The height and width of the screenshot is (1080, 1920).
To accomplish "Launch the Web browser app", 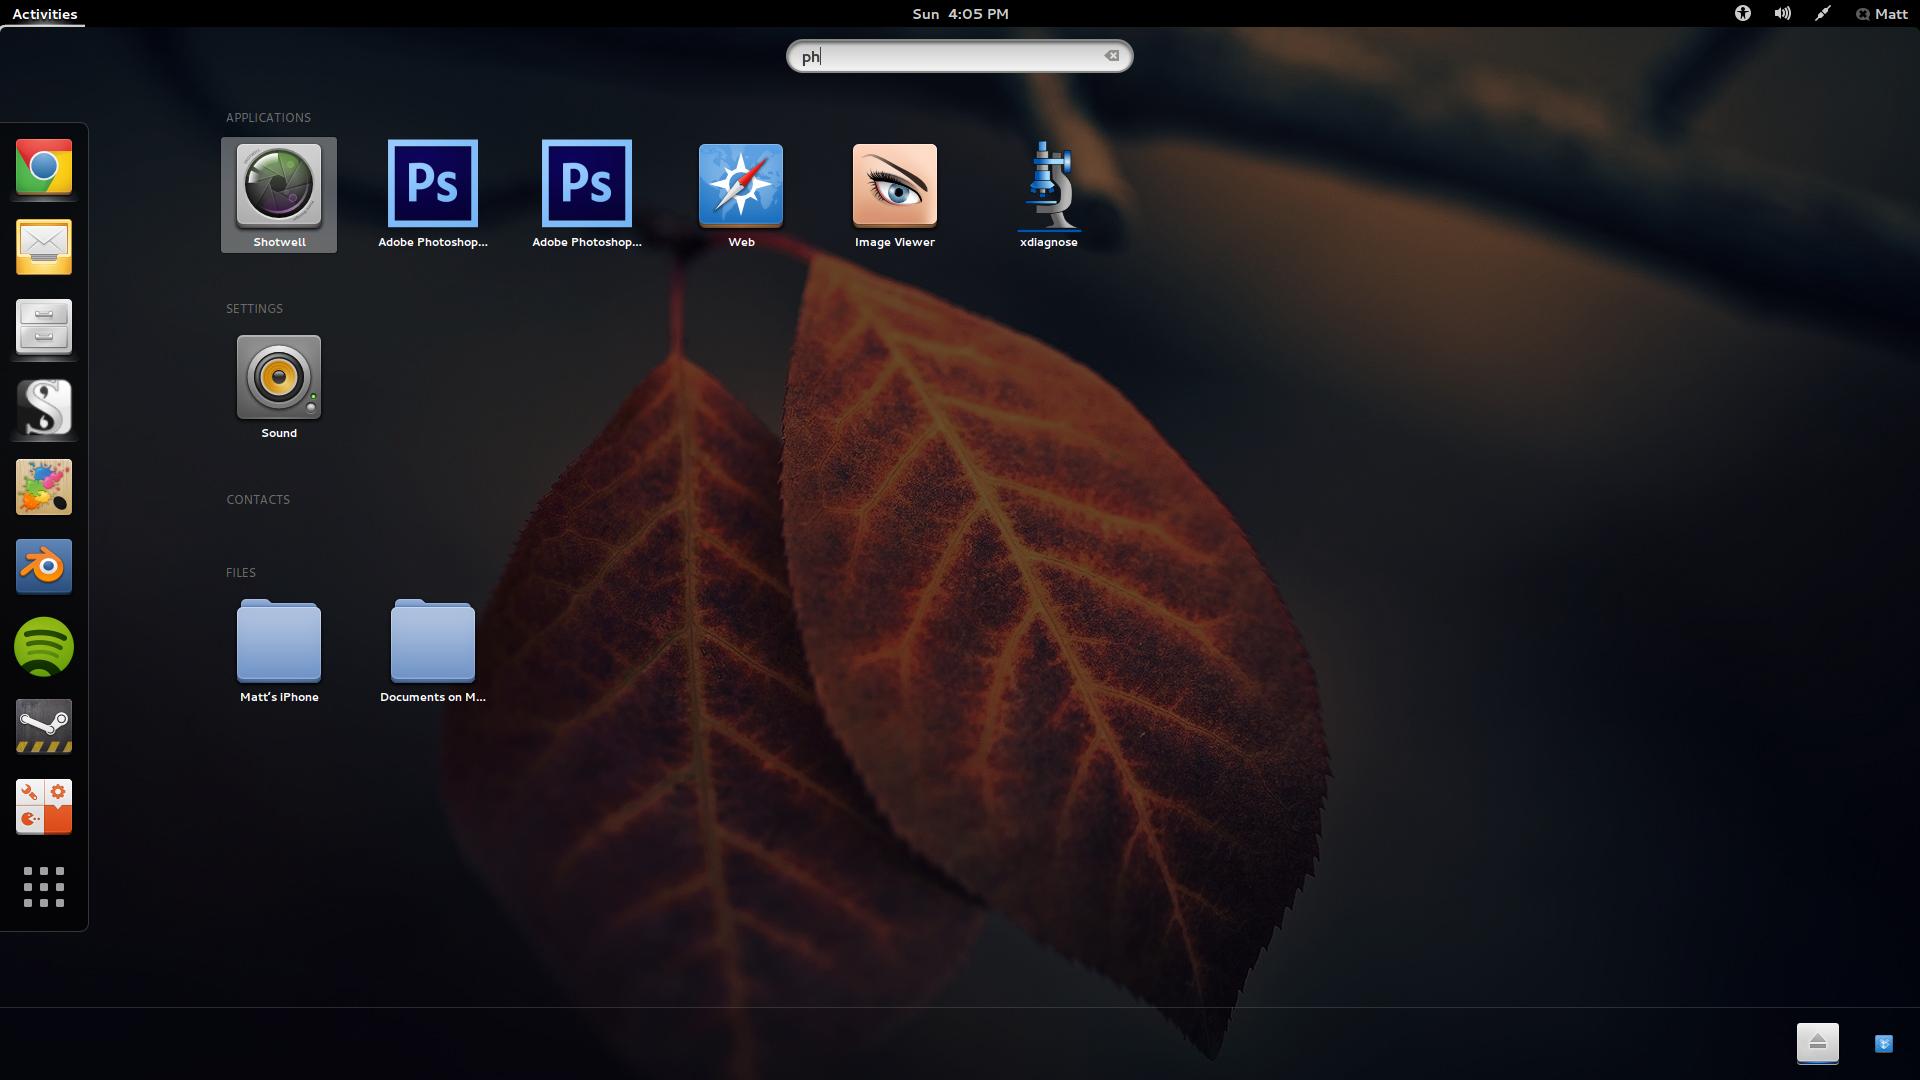I will click(x=740, y=194).
